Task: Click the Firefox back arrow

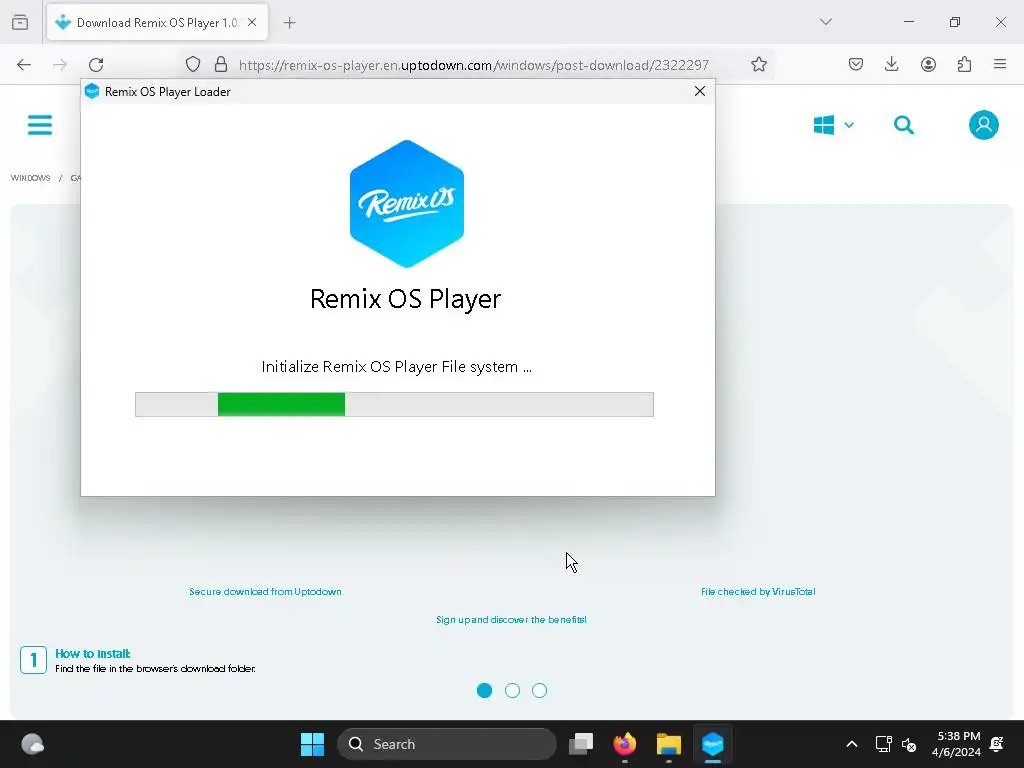Action: pyautogui.click(x=24, y=65)
